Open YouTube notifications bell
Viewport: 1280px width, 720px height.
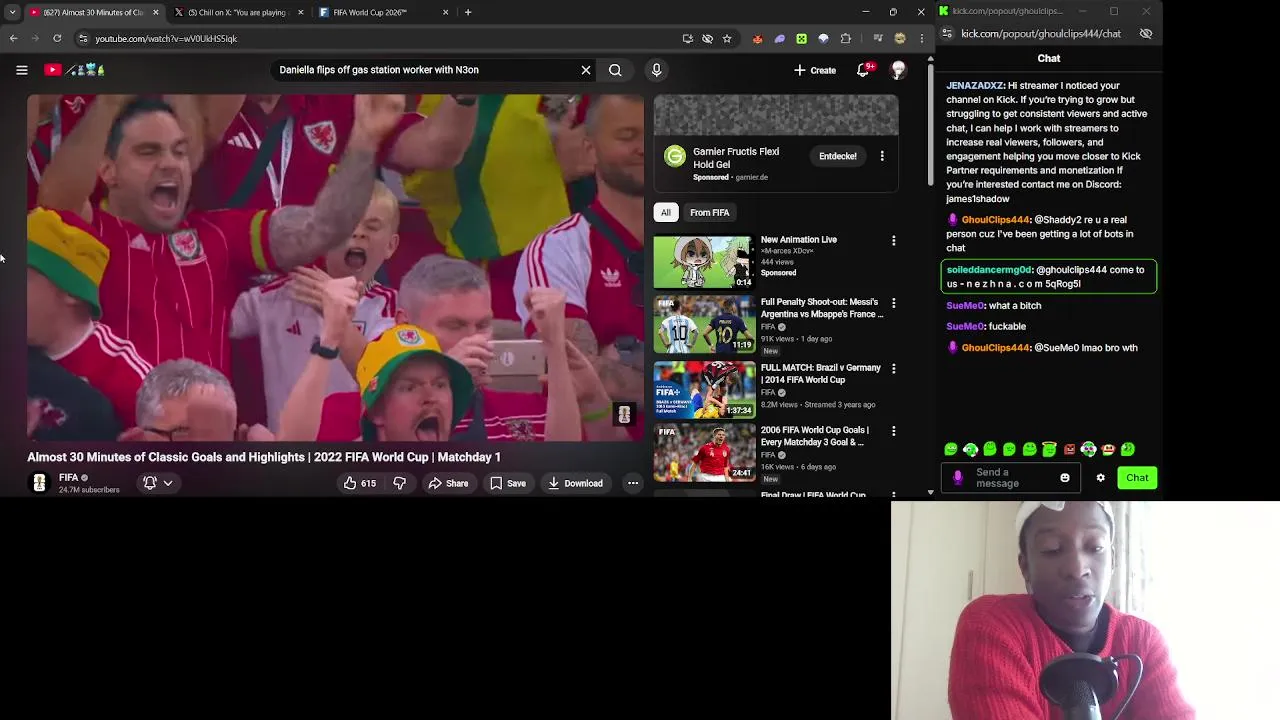point(863,70)
